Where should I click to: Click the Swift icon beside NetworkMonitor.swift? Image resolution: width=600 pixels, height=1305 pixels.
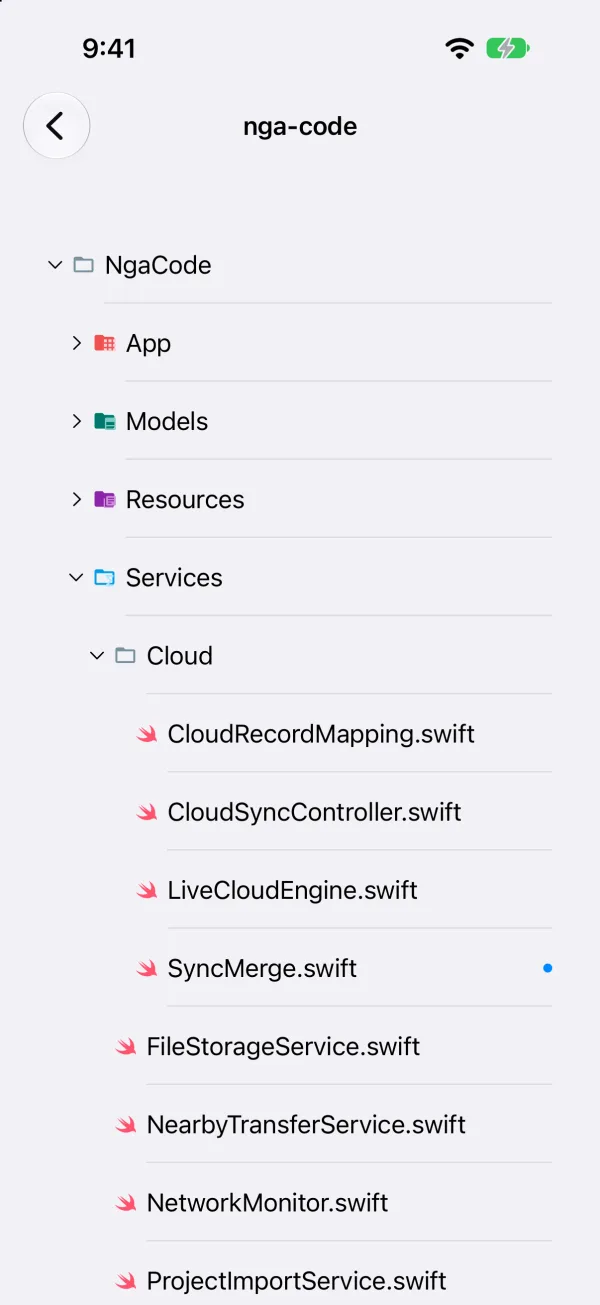click(125, 1202)
